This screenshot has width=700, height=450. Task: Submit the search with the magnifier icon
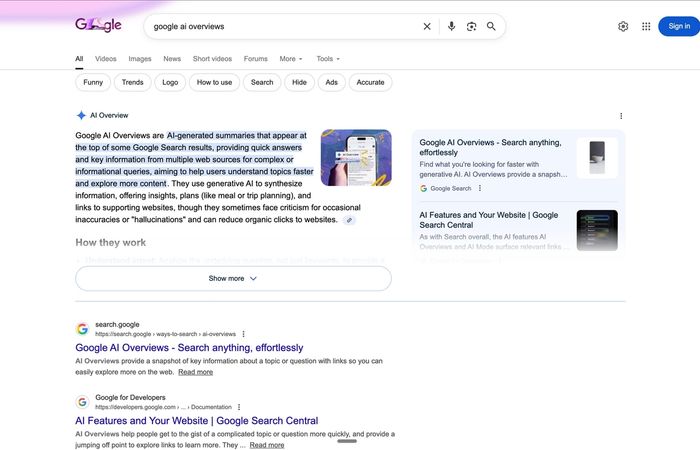(491, 26)
